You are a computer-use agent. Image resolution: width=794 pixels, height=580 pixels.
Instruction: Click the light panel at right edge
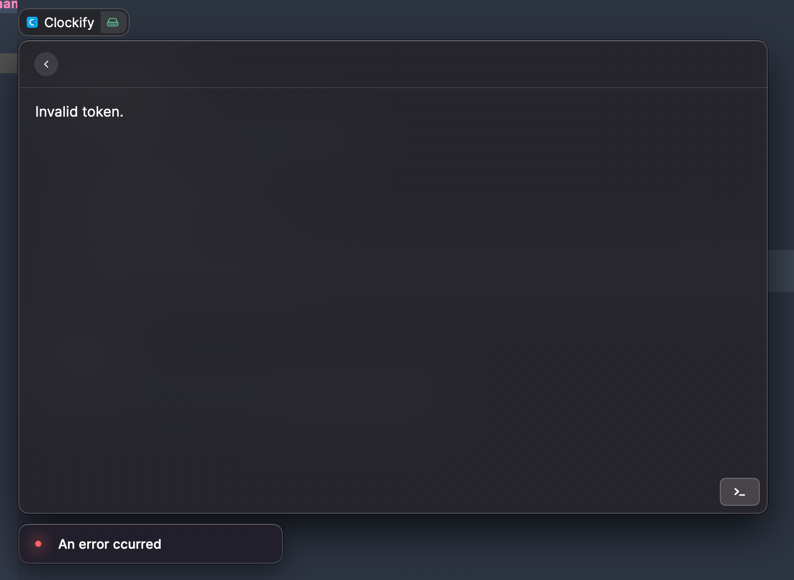coord(781,271)
